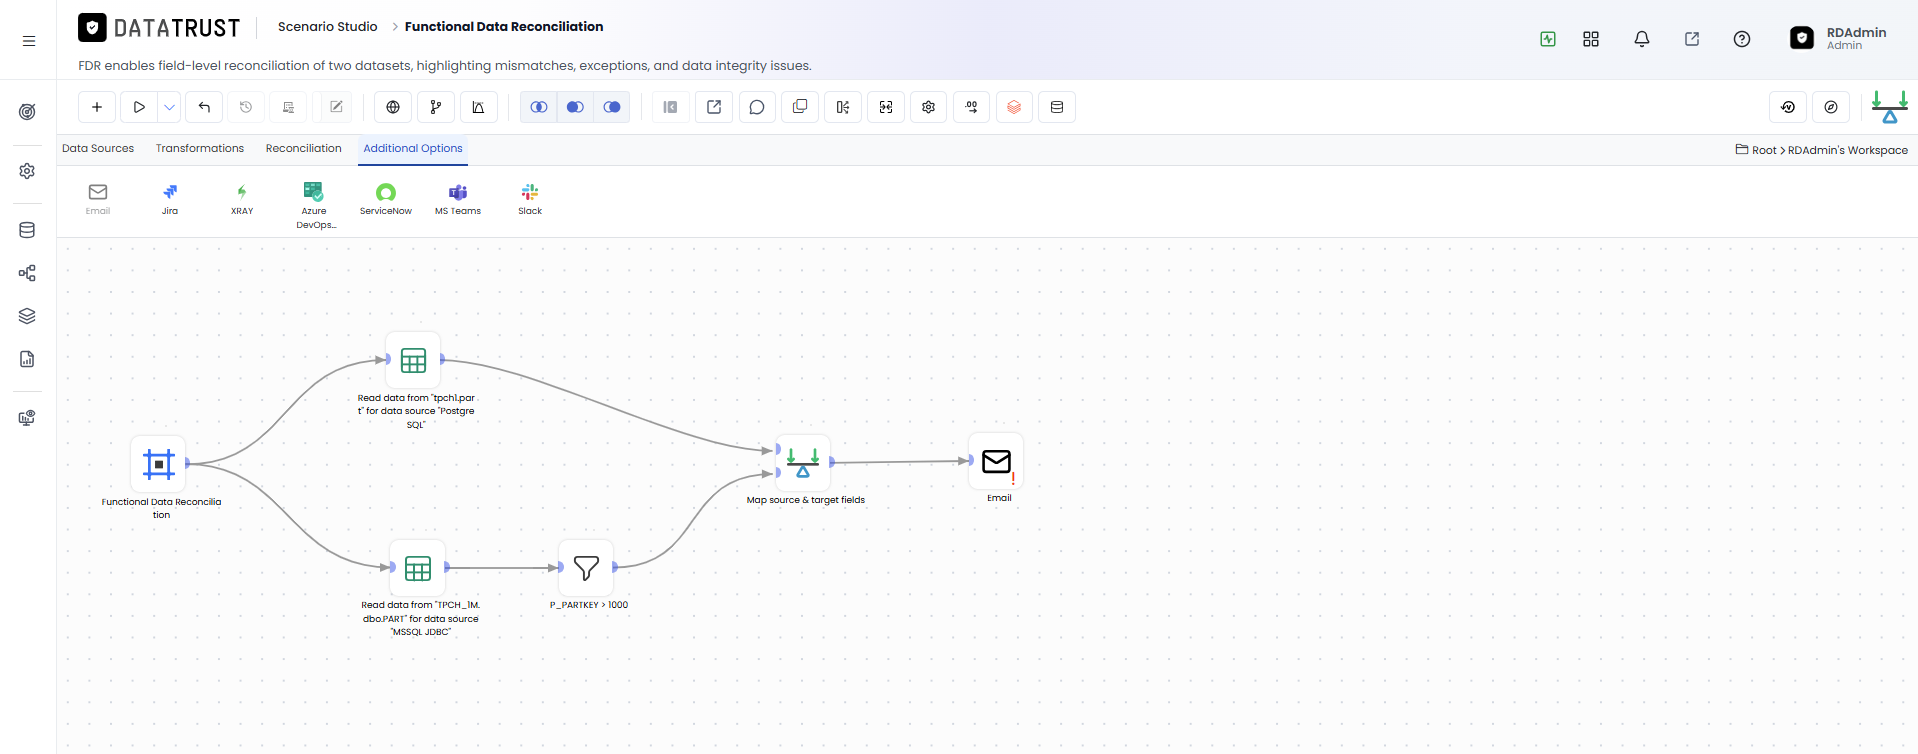Click the globe icon in toolbar
Image resolution: width=1918 pixels, height=754 pixels.
point(393,107)
